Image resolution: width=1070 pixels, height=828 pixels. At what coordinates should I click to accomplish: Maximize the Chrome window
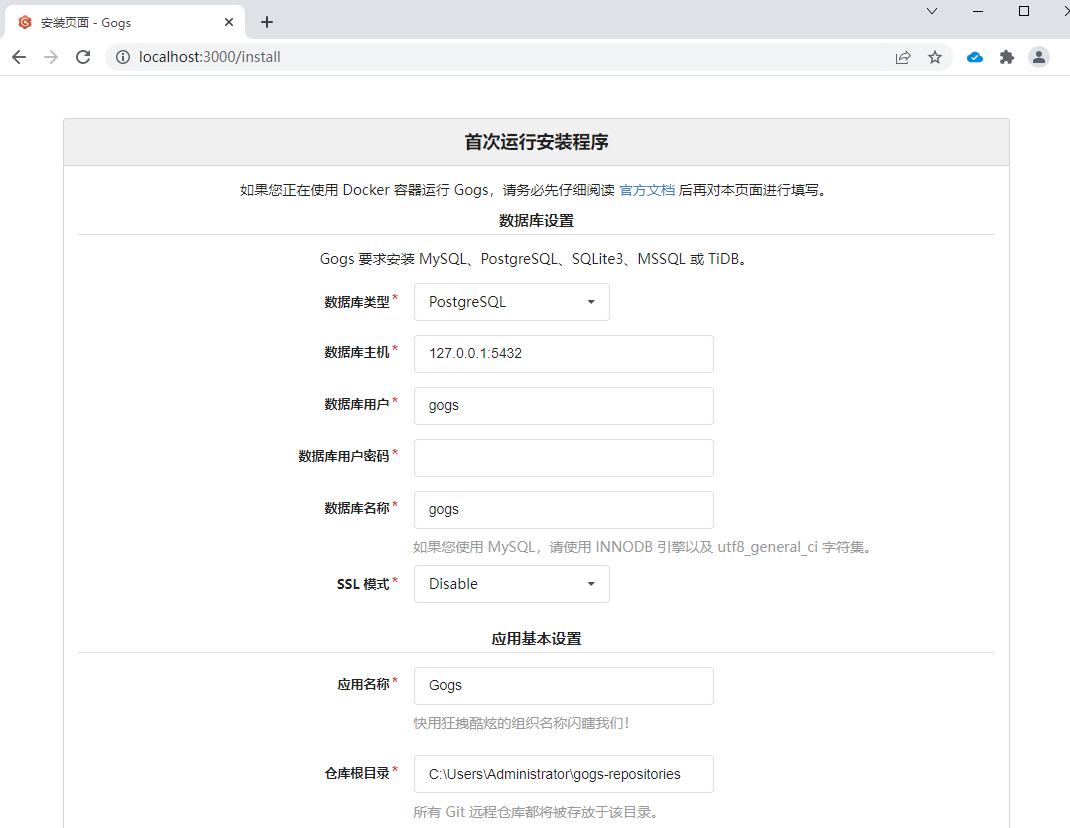pos(1024,11)
